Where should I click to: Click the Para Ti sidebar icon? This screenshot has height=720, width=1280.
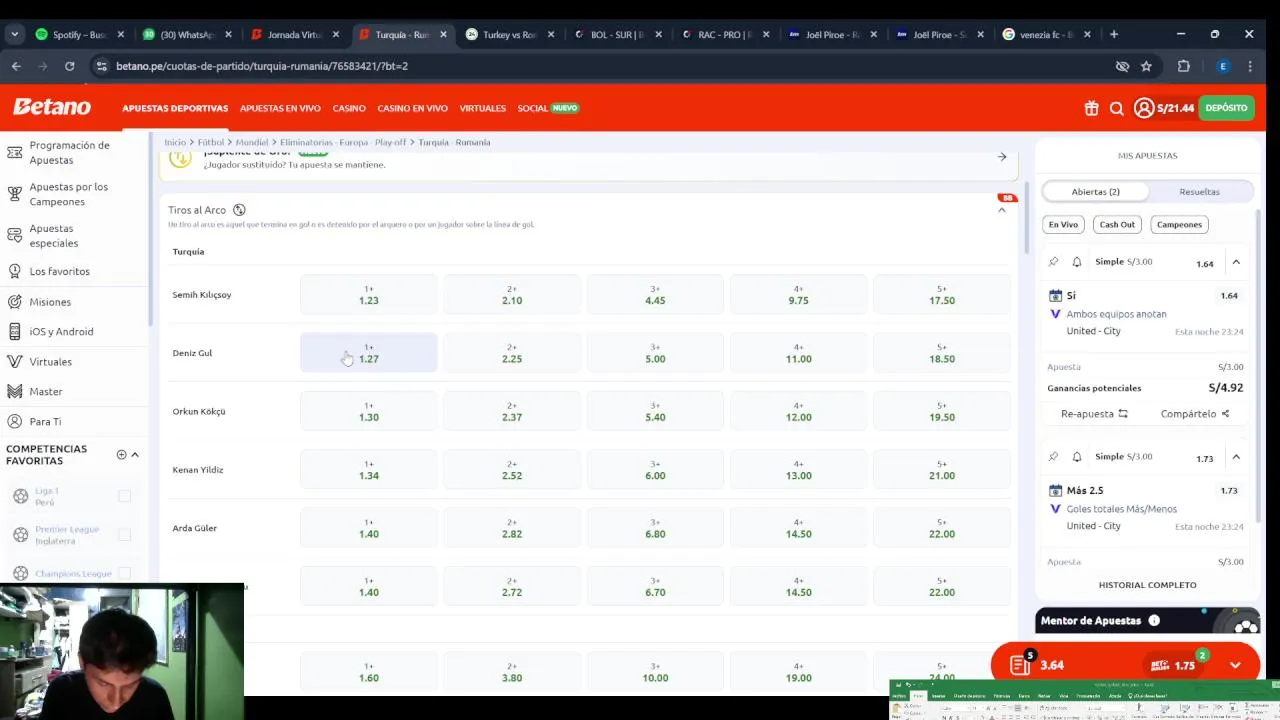coord(14,421)
